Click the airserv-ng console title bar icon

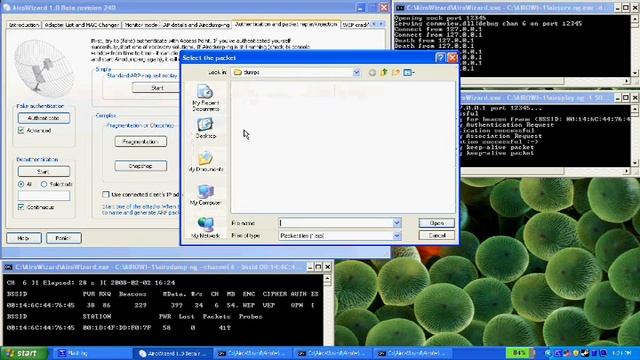pyautogui.click(x=400, y=8)
